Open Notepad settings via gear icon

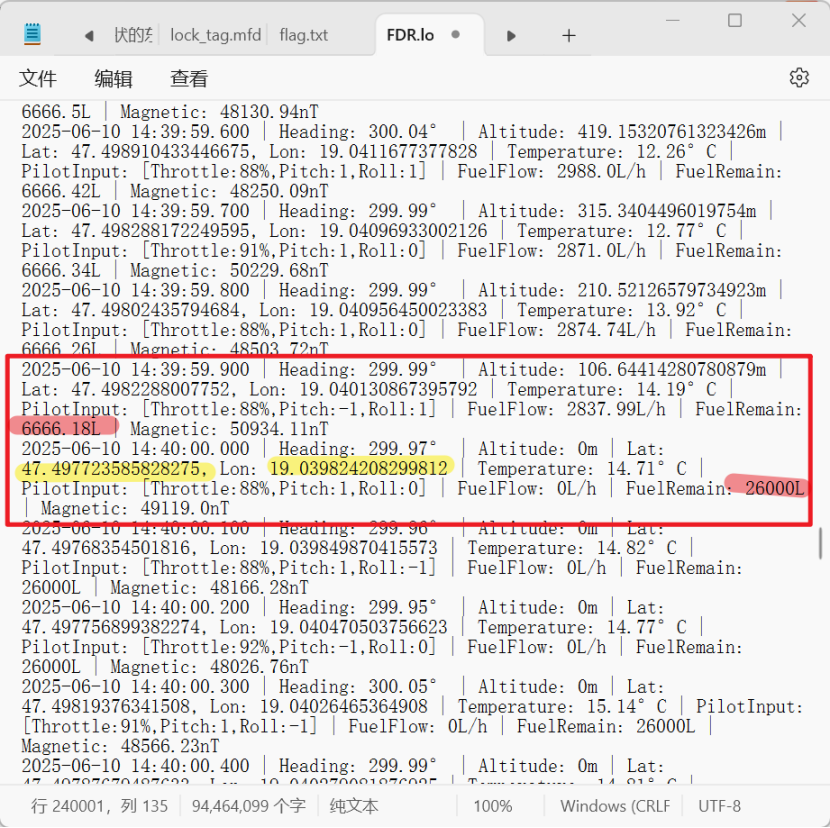click(x=798, y=78)
